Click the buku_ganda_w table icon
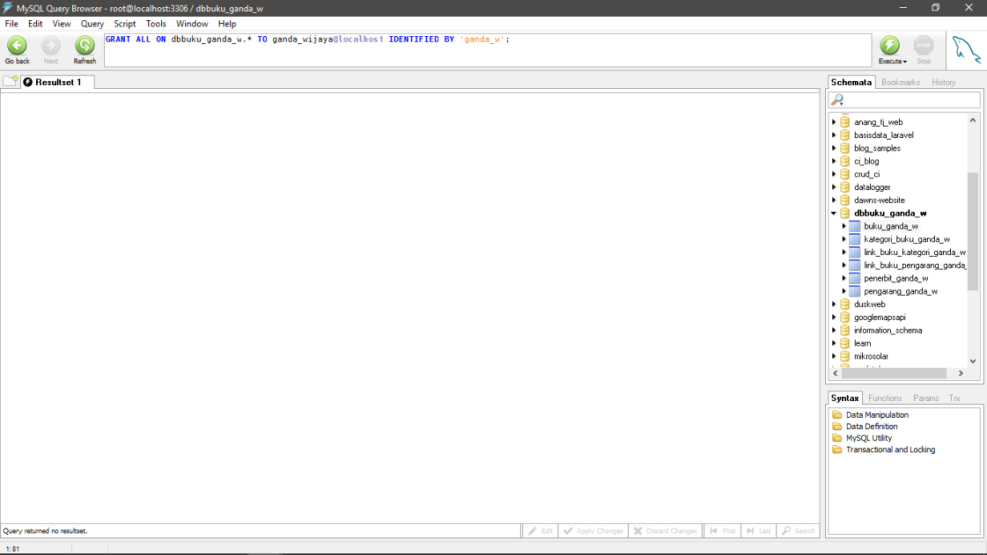 point(854,226)
